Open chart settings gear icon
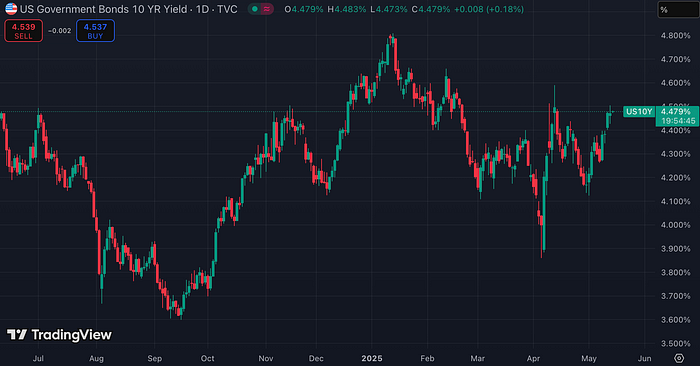 click(679, 358)
